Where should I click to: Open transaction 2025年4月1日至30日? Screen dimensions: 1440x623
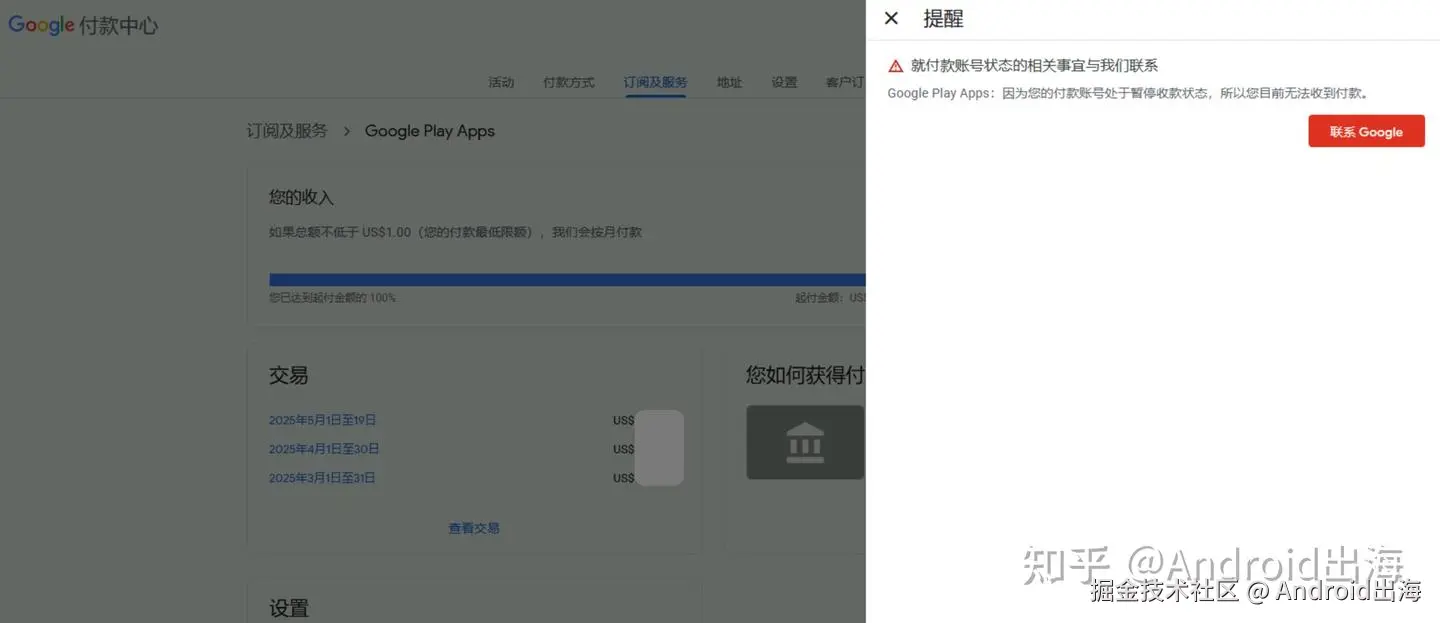tap(324, 449)
